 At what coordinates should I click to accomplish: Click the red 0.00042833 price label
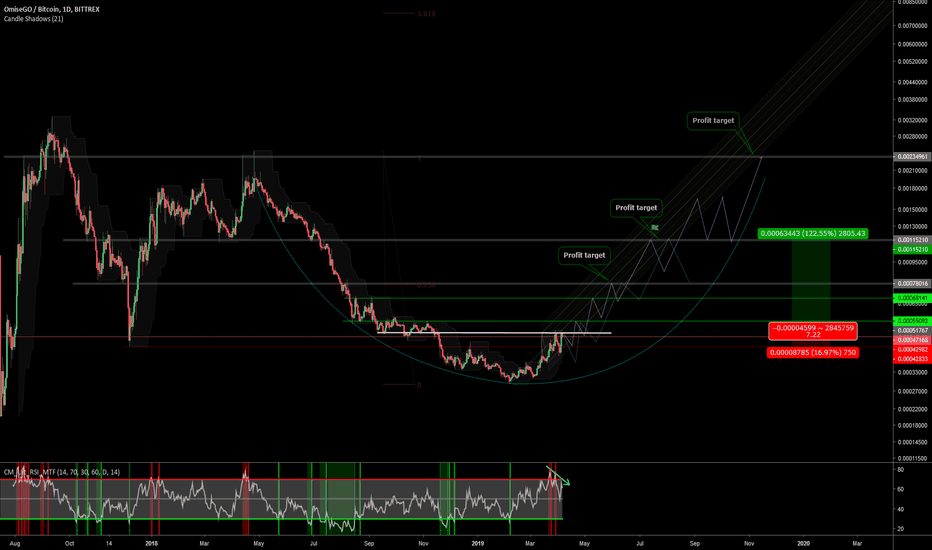click(912, 359)
